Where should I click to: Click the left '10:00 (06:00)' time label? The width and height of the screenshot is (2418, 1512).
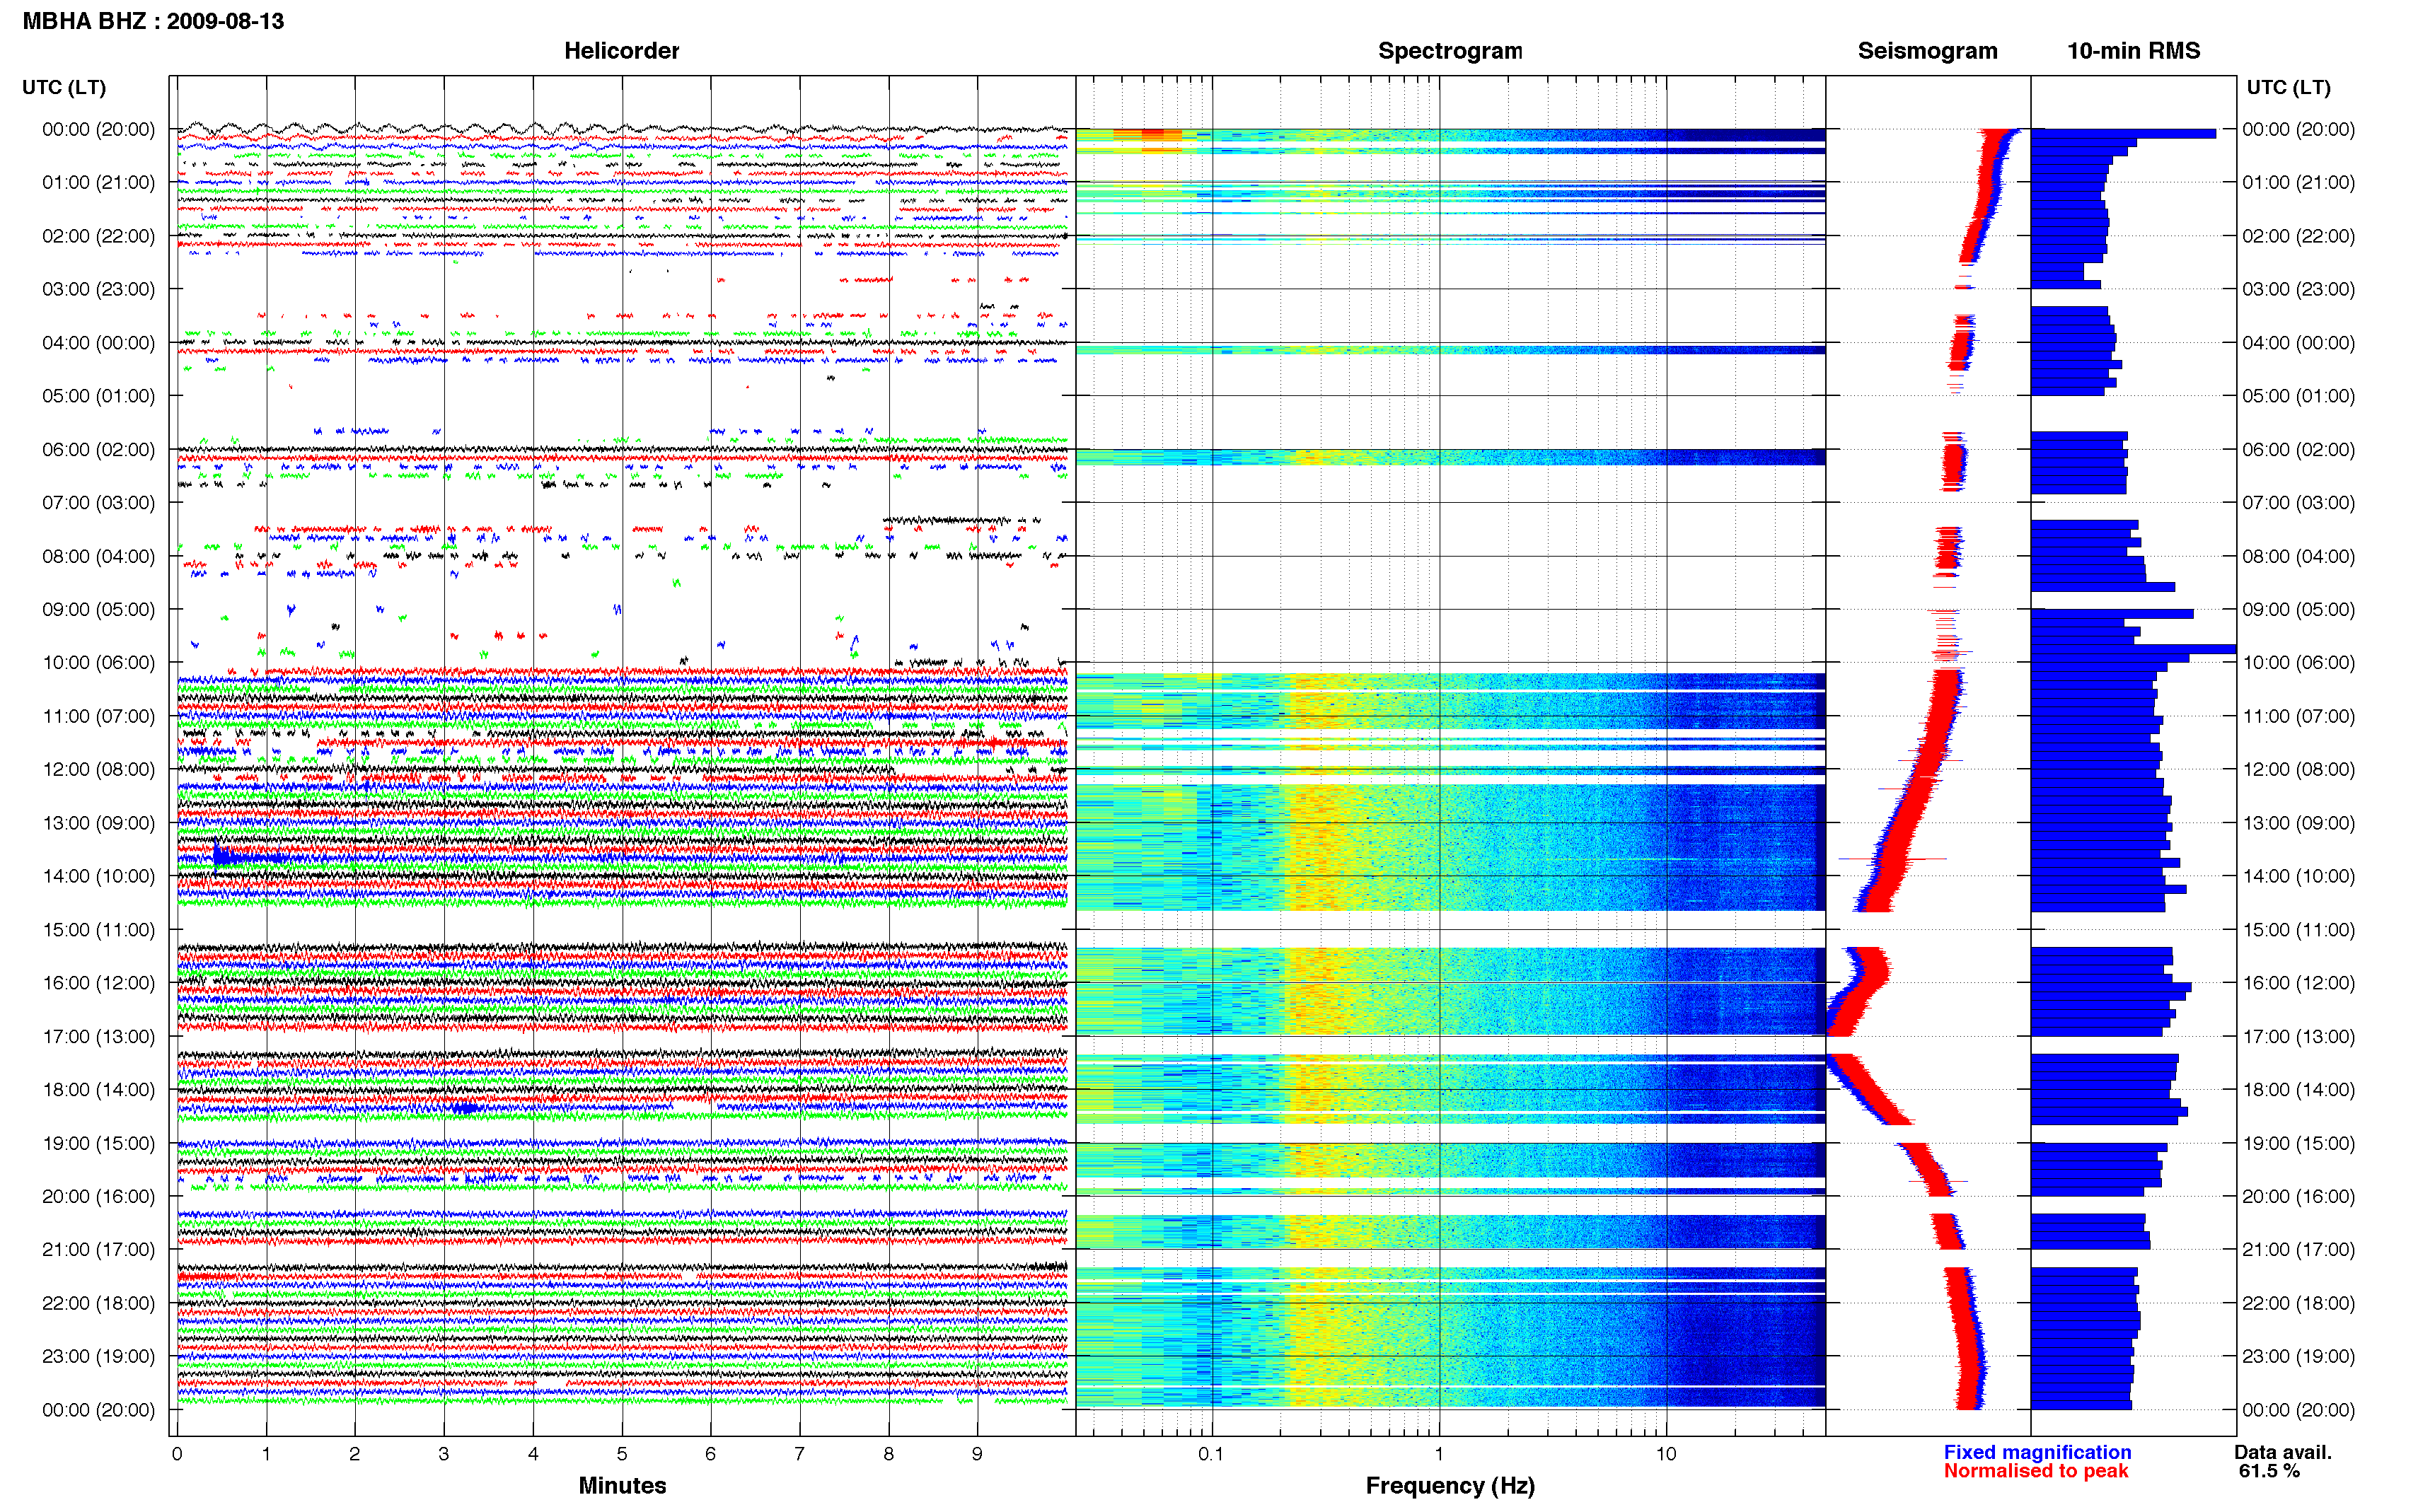pyautogui.click(x=98, y=662)
